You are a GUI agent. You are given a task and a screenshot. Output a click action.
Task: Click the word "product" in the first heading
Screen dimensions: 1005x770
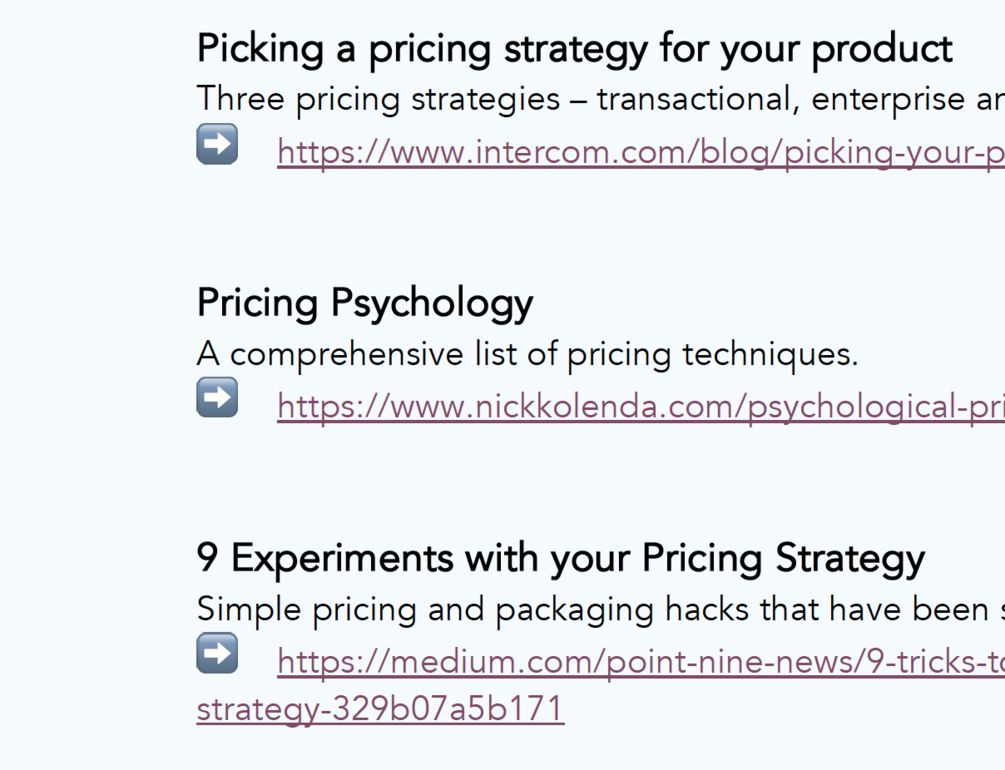point(882,49)
